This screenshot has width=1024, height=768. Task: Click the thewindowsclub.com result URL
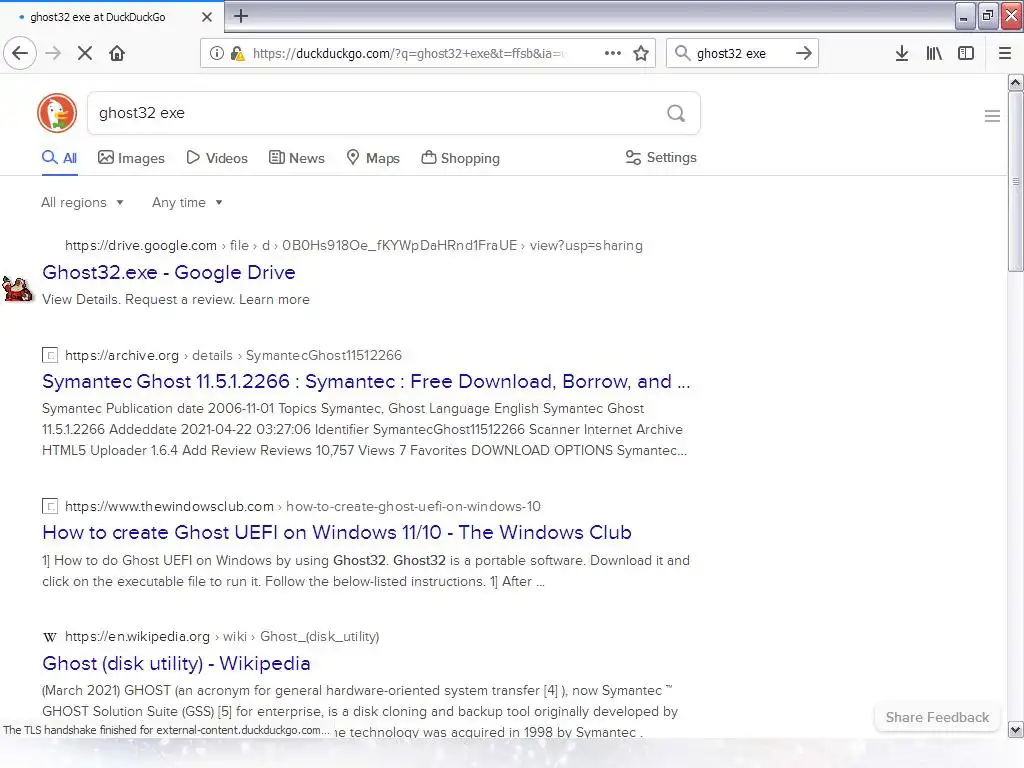(x=303, y=506)
